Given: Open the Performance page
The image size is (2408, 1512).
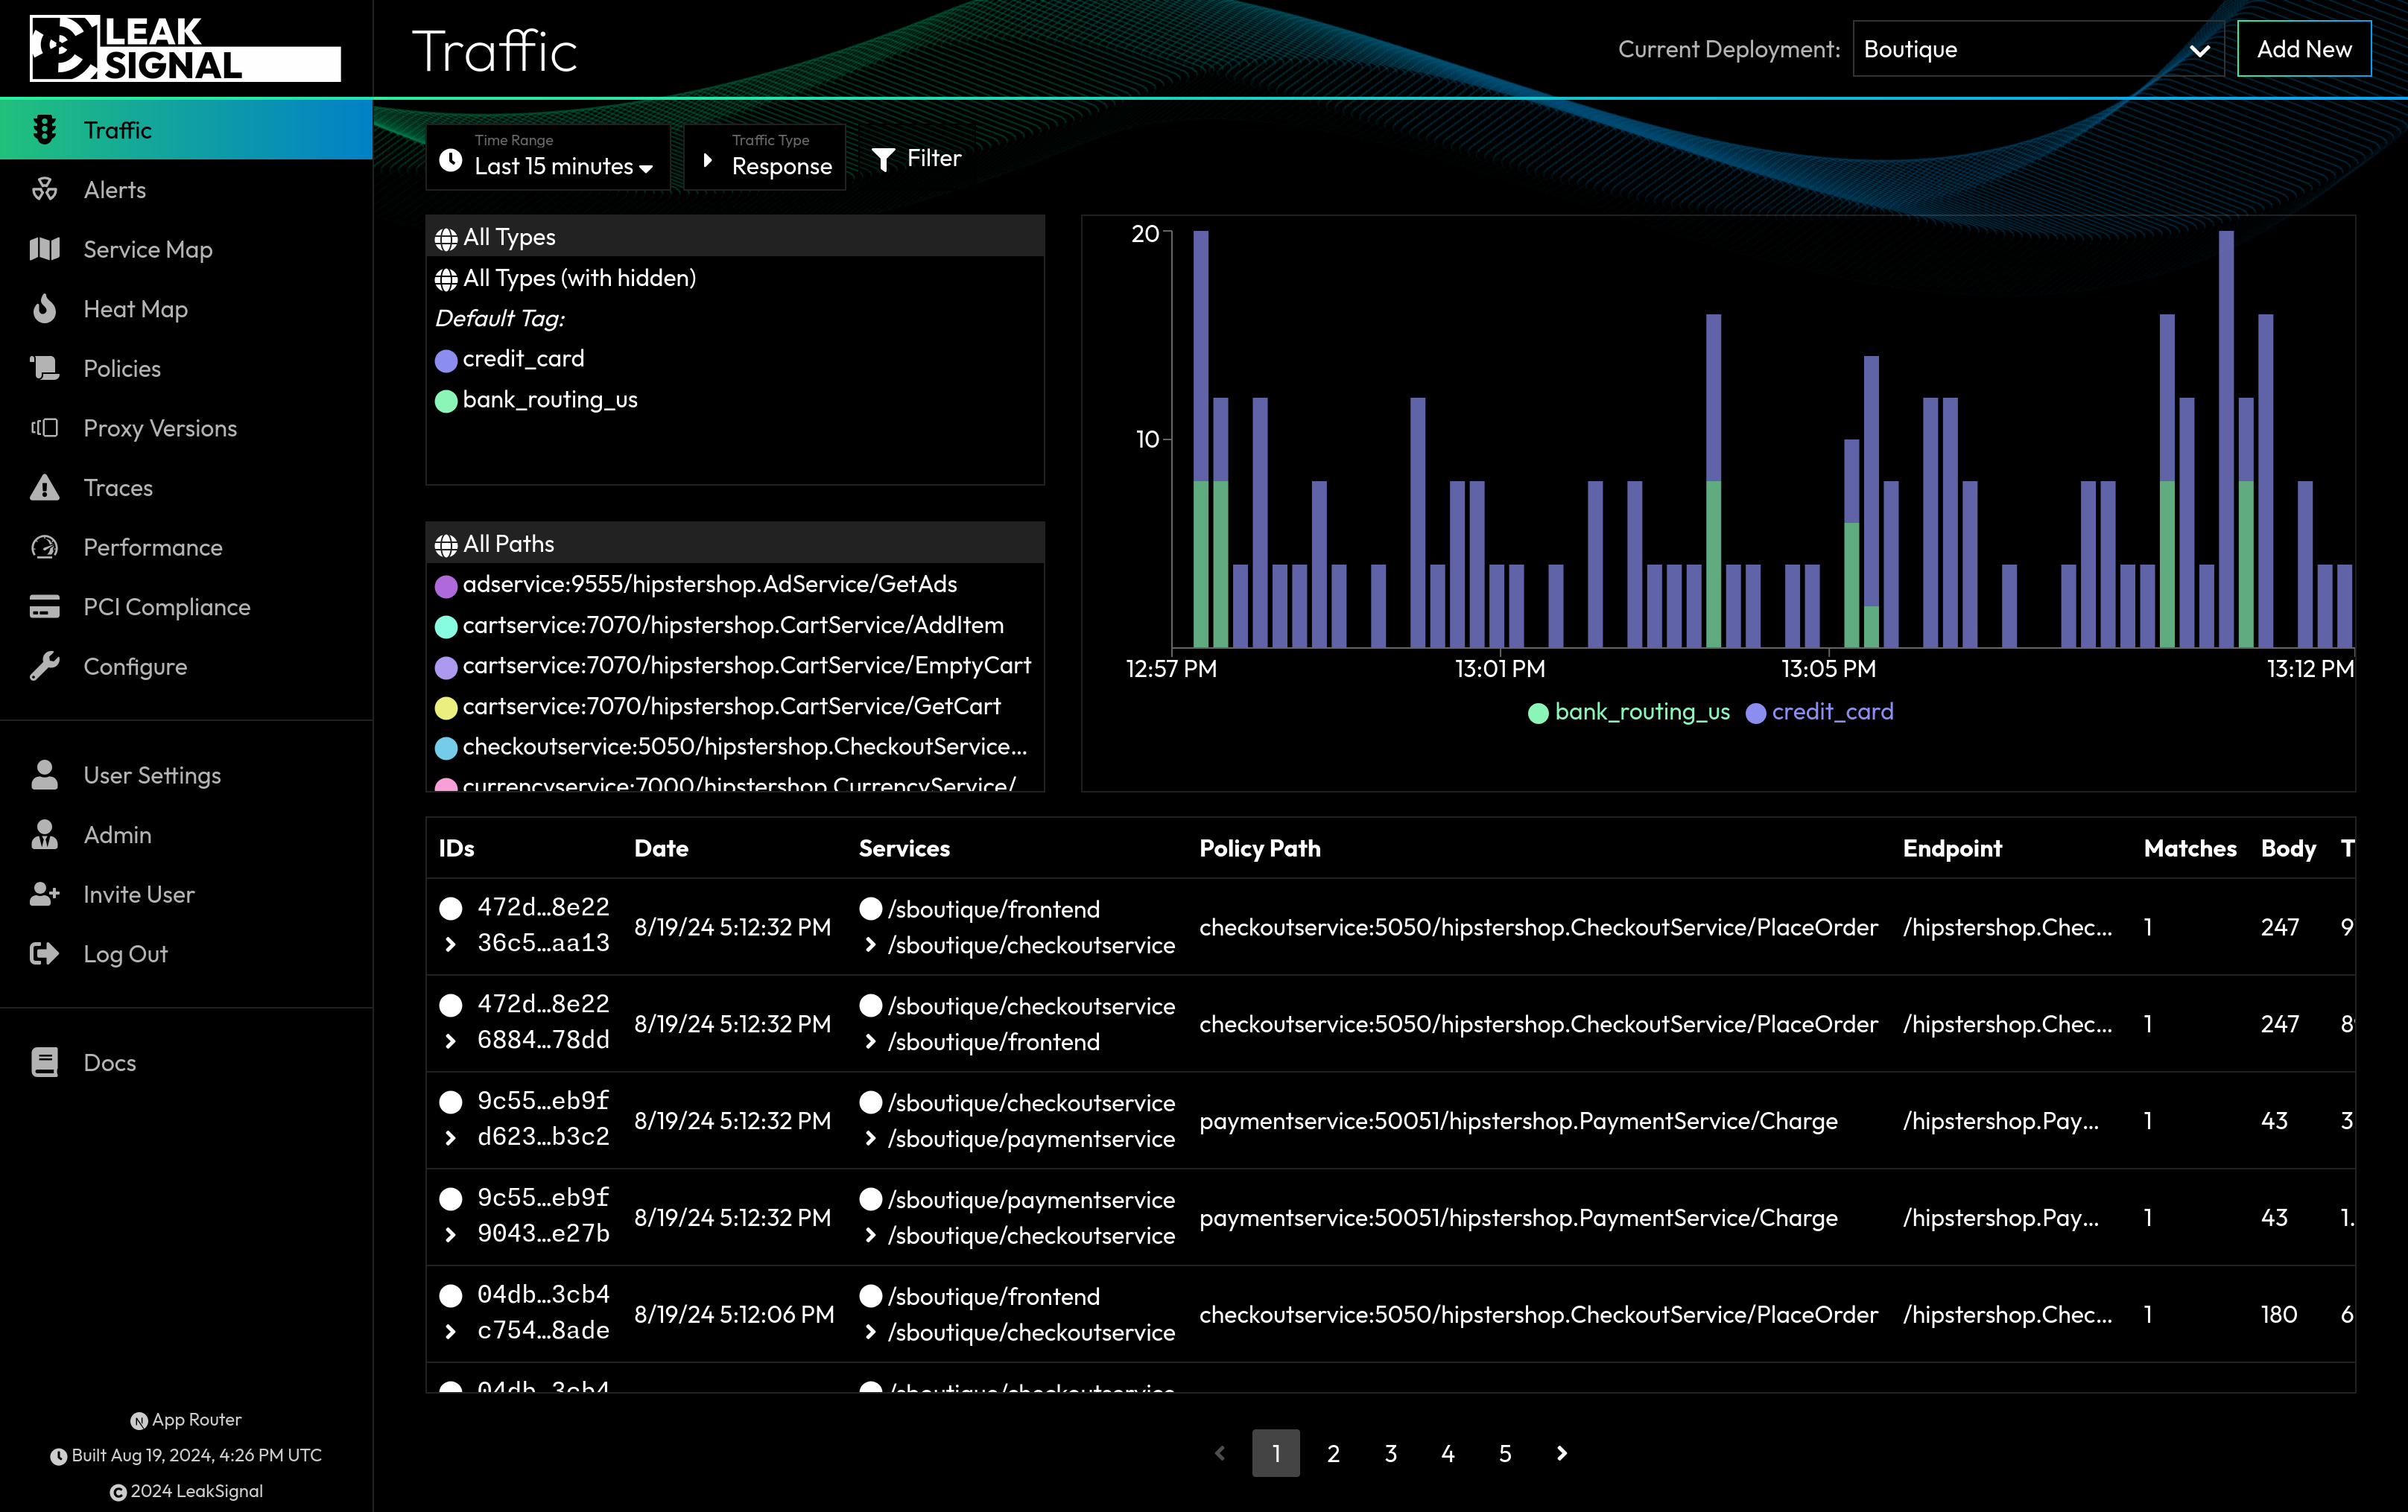Looking at the screenshot, I should (153, 547).
